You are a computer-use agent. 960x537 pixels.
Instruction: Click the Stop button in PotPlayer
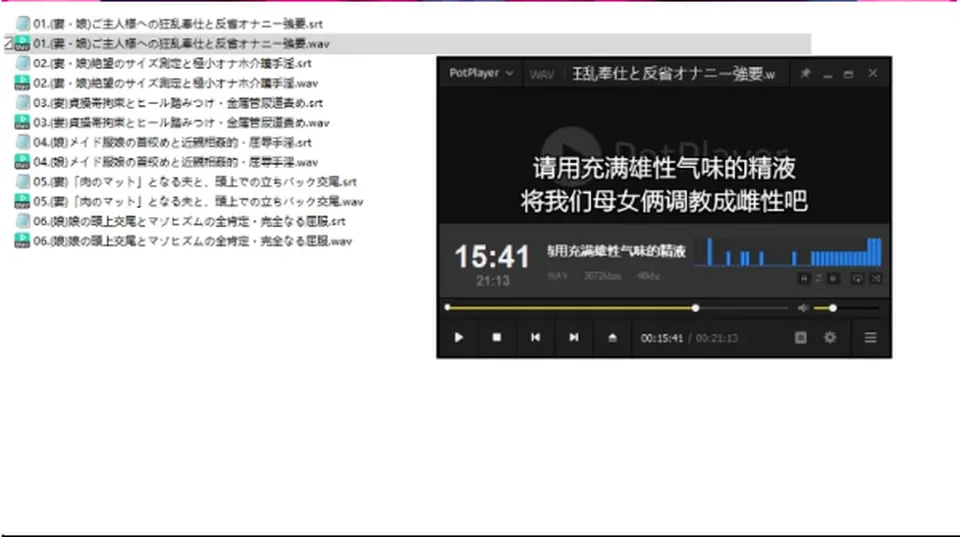[497, 337]
